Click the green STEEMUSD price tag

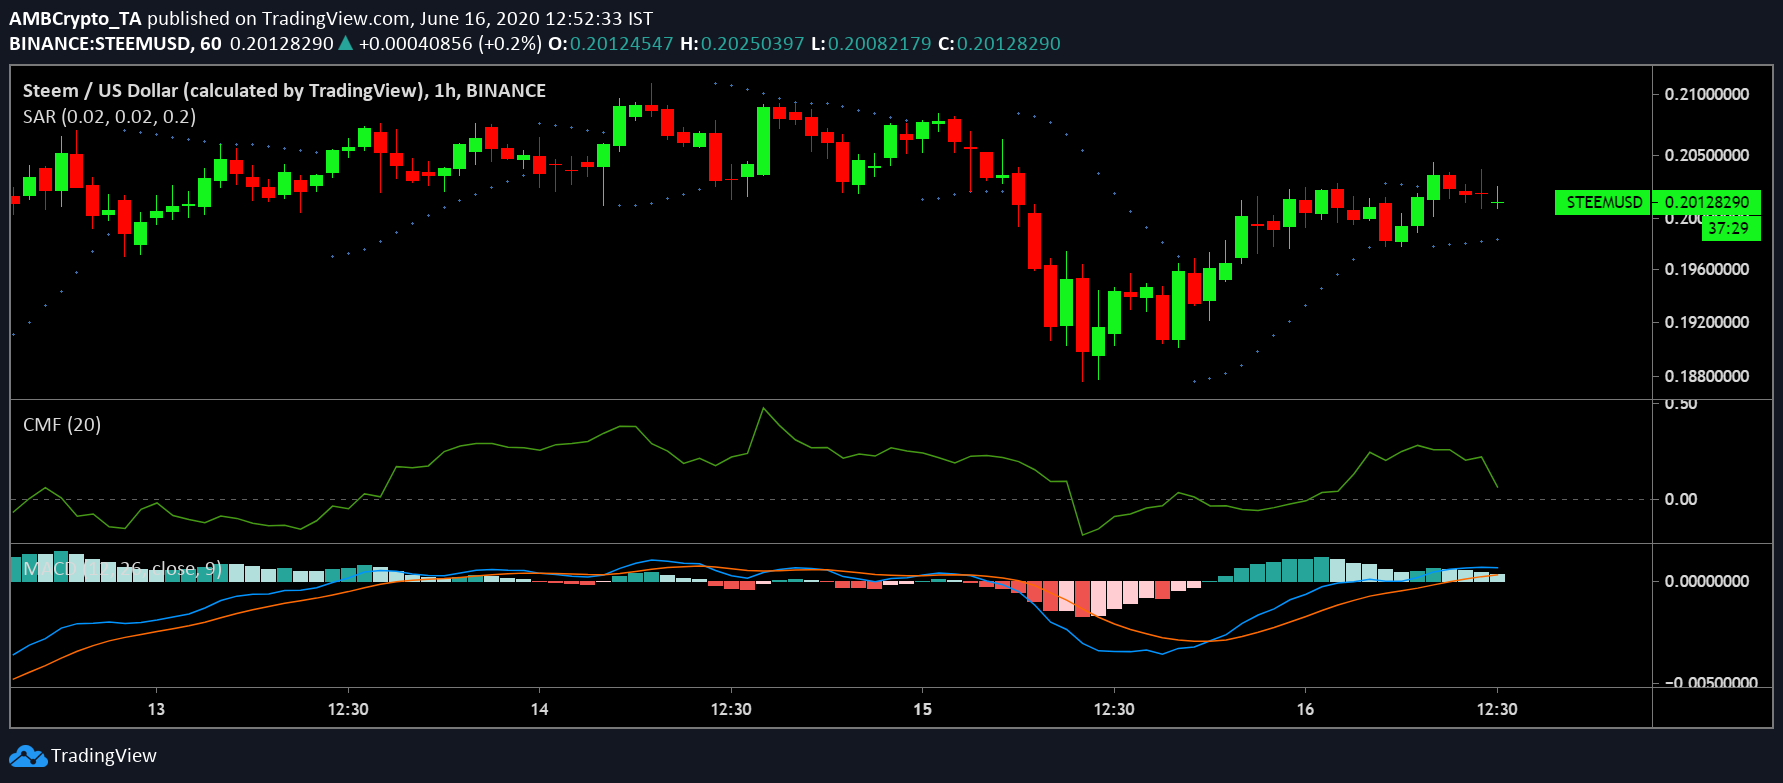click(x=1604, y=202)
